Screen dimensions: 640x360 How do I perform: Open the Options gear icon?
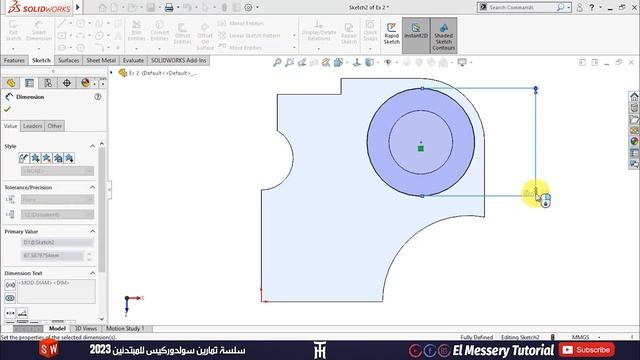(x=248, y=7)
